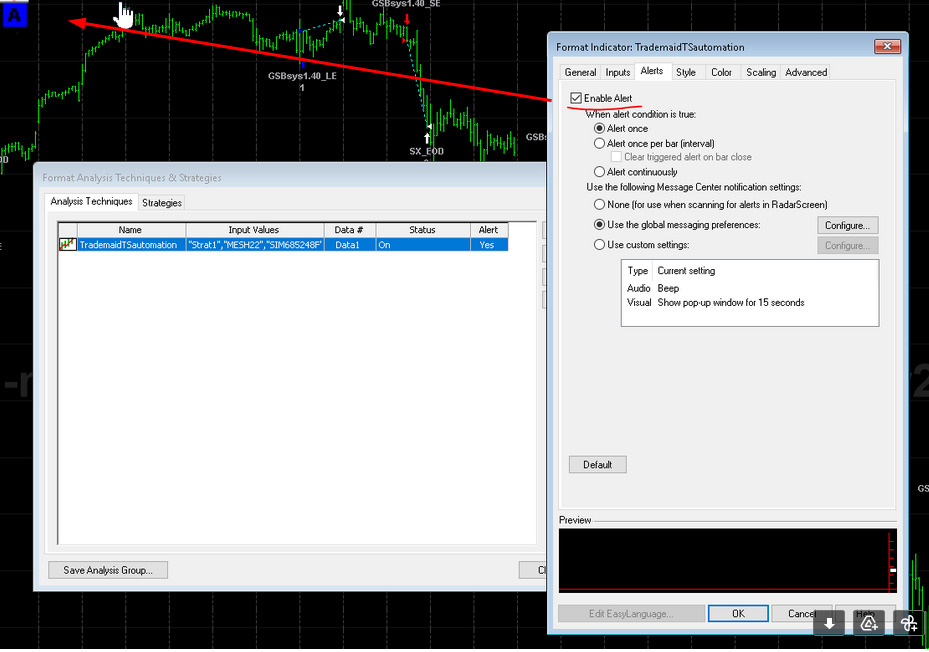Click the TrademaidTSautomation row indicator icon

coord(68,244)
